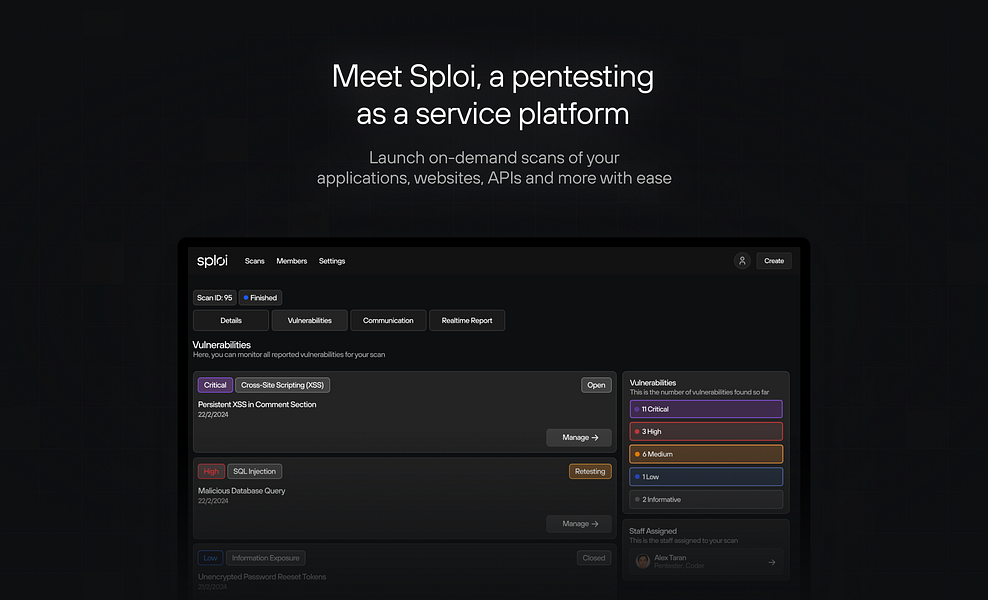Switch to the Details tab
The image size is (988, 600).
coord(231,320)
